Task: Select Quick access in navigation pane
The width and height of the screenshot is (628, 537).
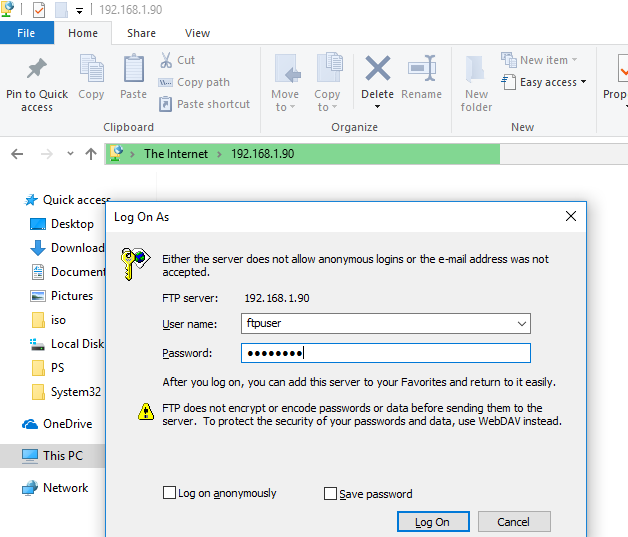Action: [68, 199]
